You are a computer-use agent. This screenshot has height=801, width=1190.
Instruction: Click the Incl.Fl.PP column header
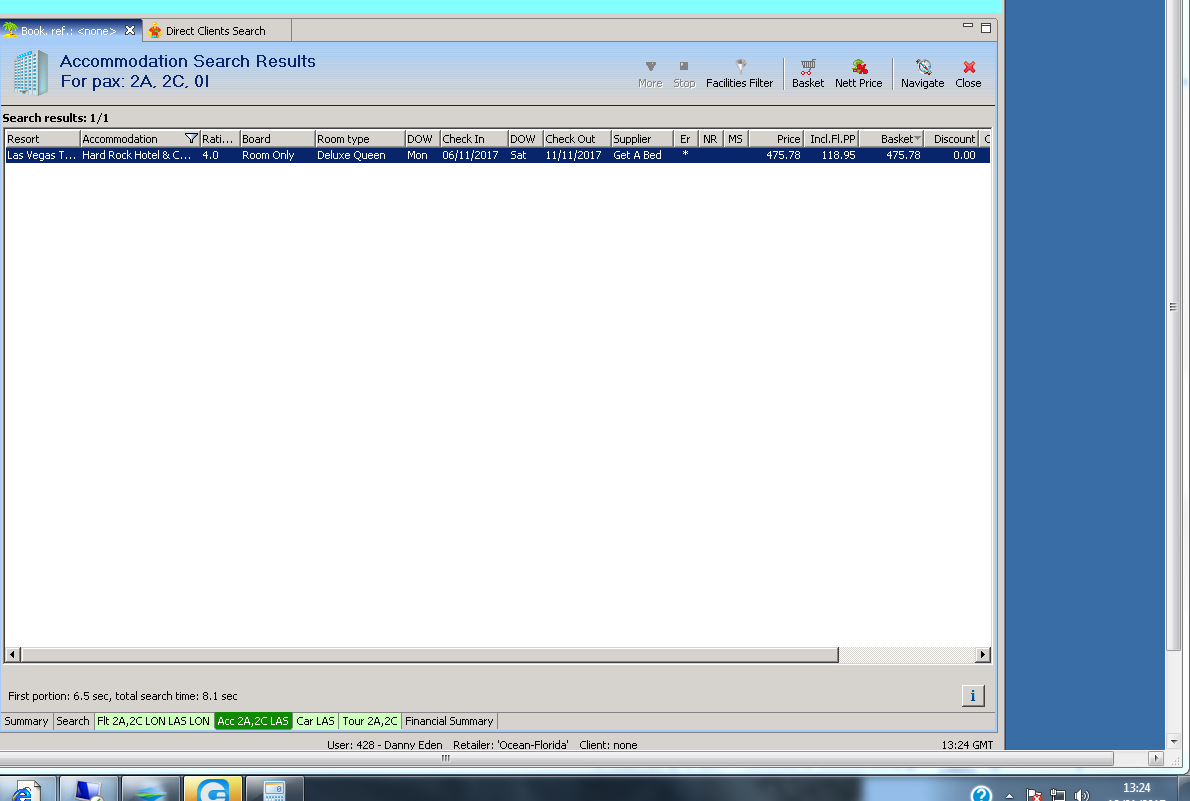pyautogui.click(x=831, y=139)
